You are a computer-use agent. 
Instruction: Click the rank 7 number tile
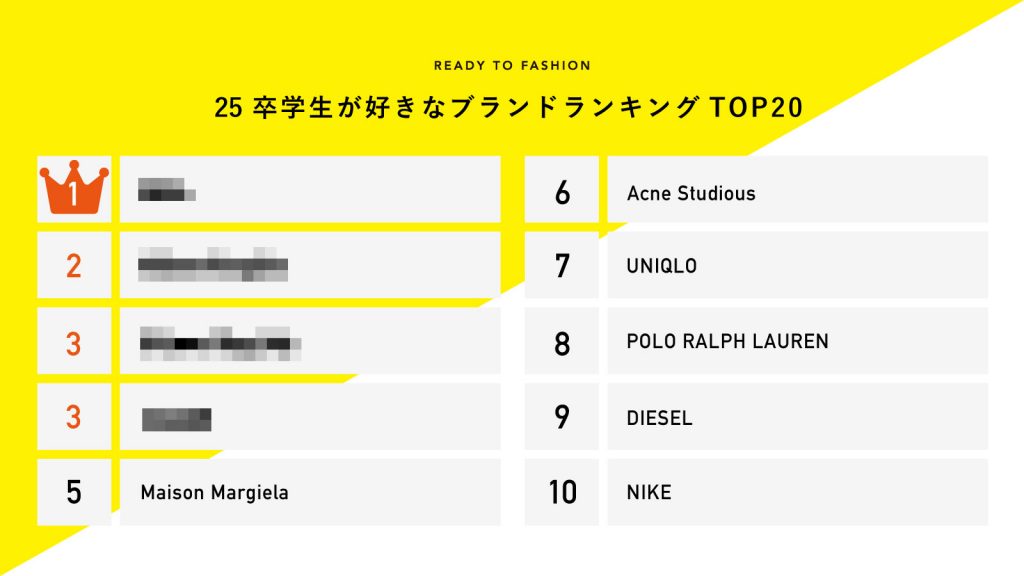point(562,266)
